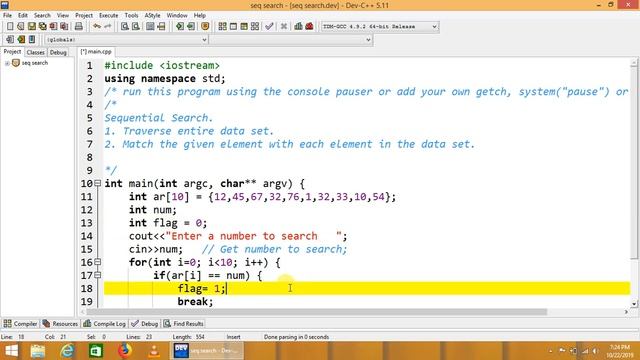
Task: Open the Compile Log bottom tab
Action: (x=104, y=324)
